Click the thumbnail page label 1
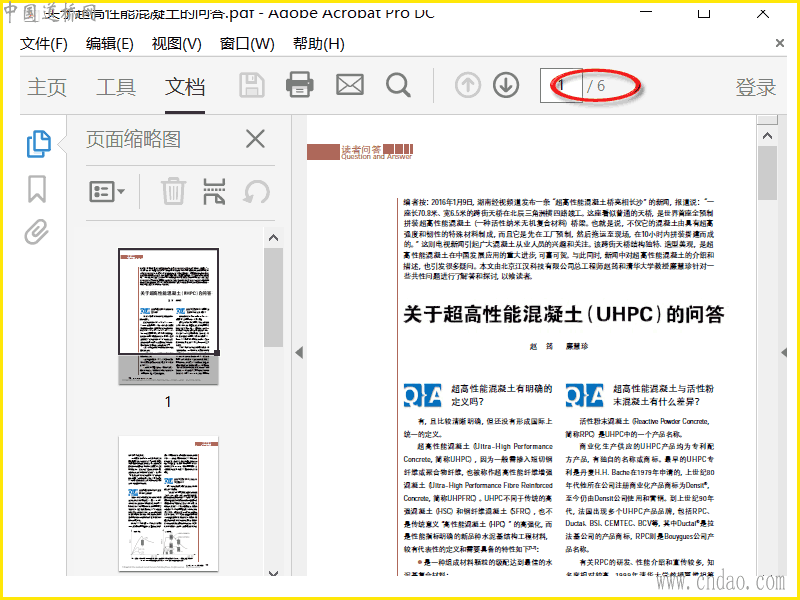 (168, 402)
